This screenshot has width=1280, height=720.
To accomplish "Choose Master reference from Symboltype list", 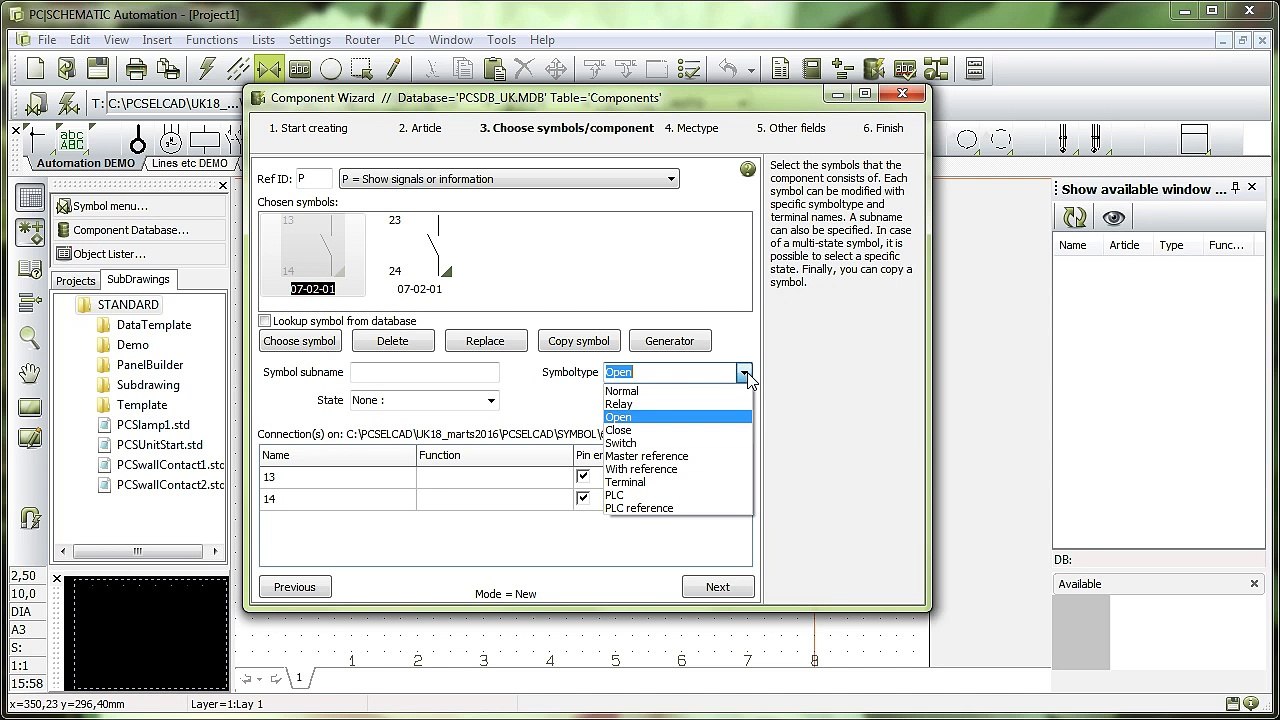I will [x=646, y=456].
